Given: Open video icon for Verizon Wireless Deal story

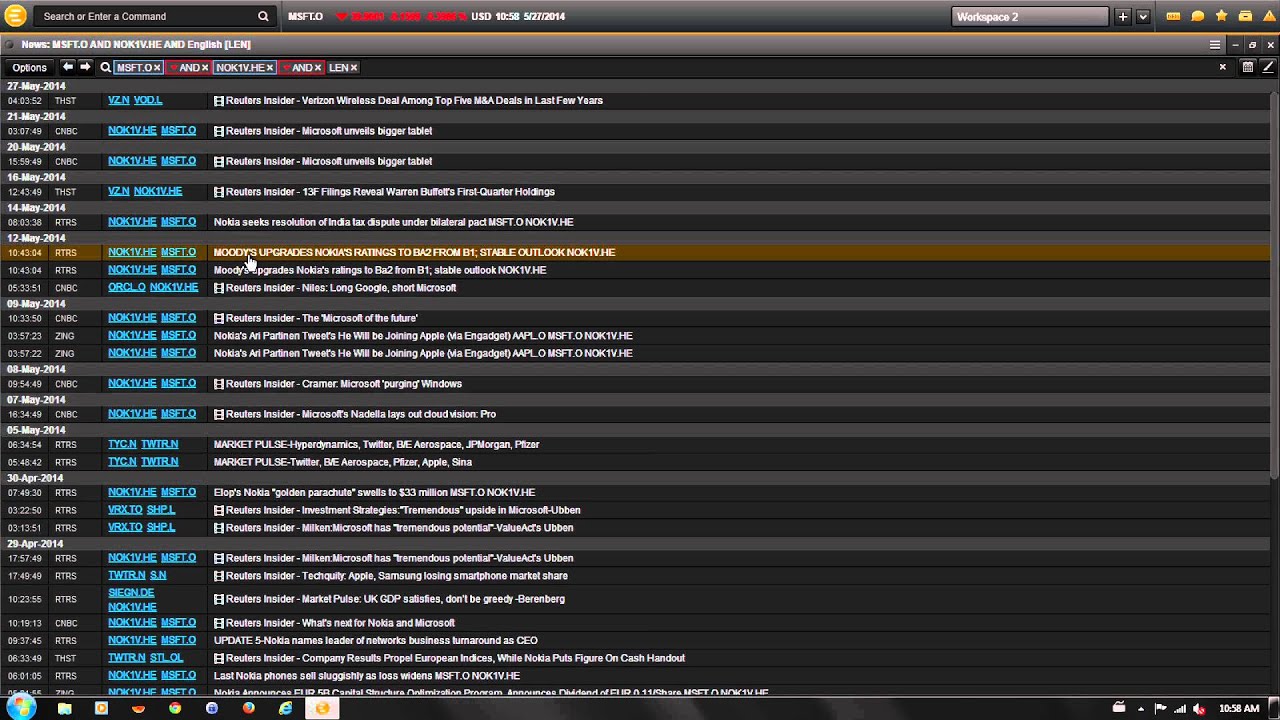Looking at the screenshot, I should click(x=219, y=100).
